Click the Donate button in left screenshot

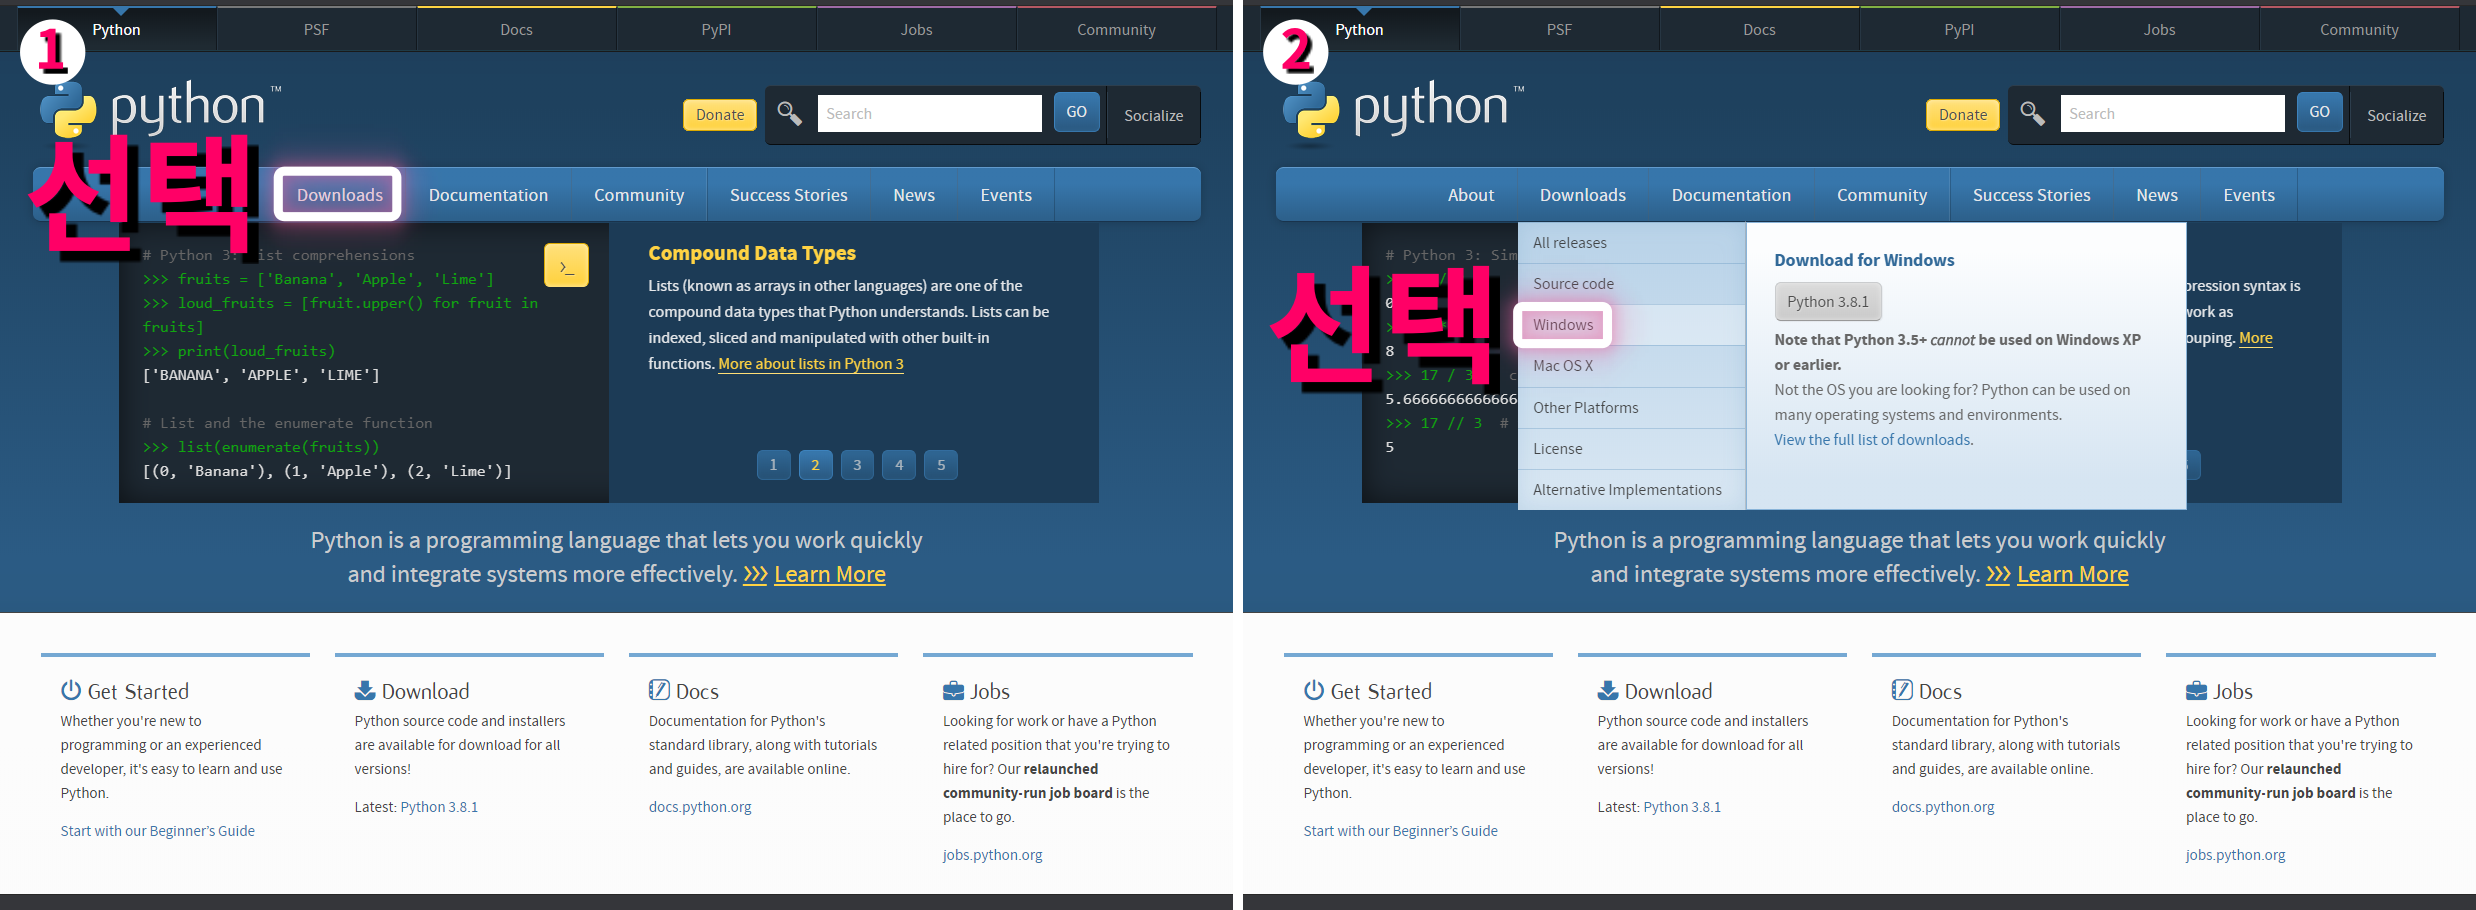click(x=720, y=115)
